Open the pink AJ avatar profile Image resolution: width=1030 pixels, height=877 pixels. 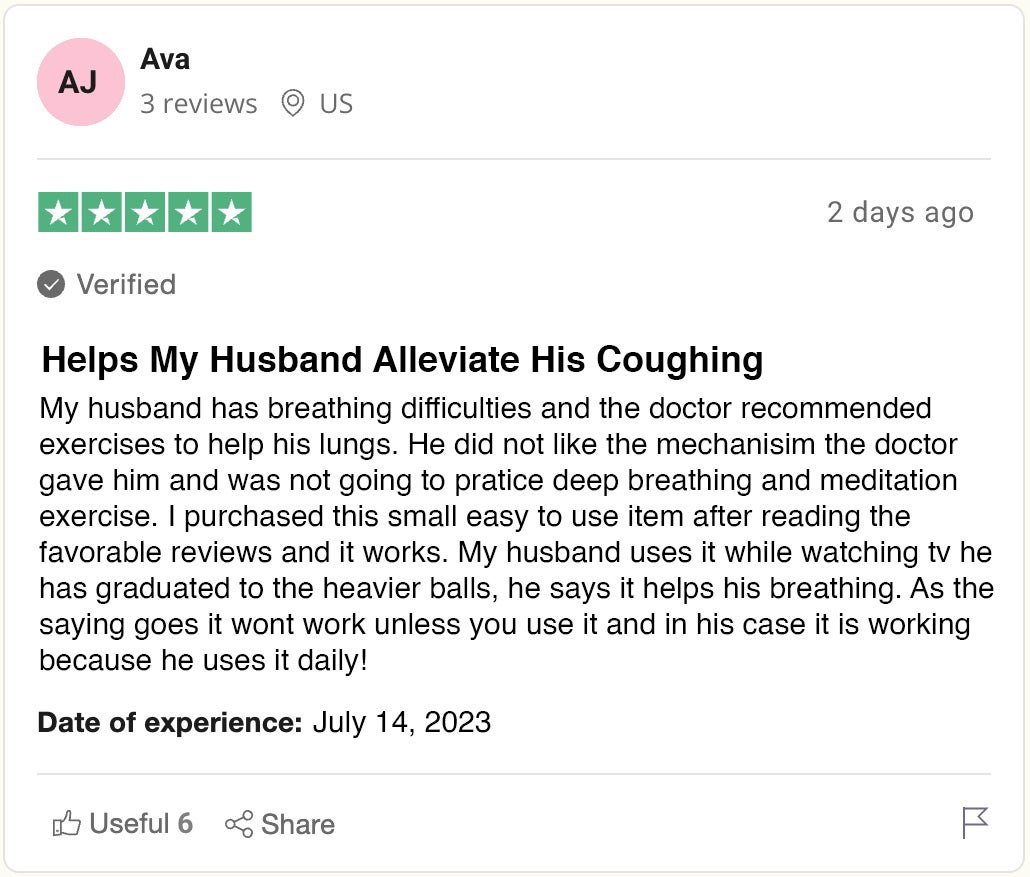tap(81, 82)
